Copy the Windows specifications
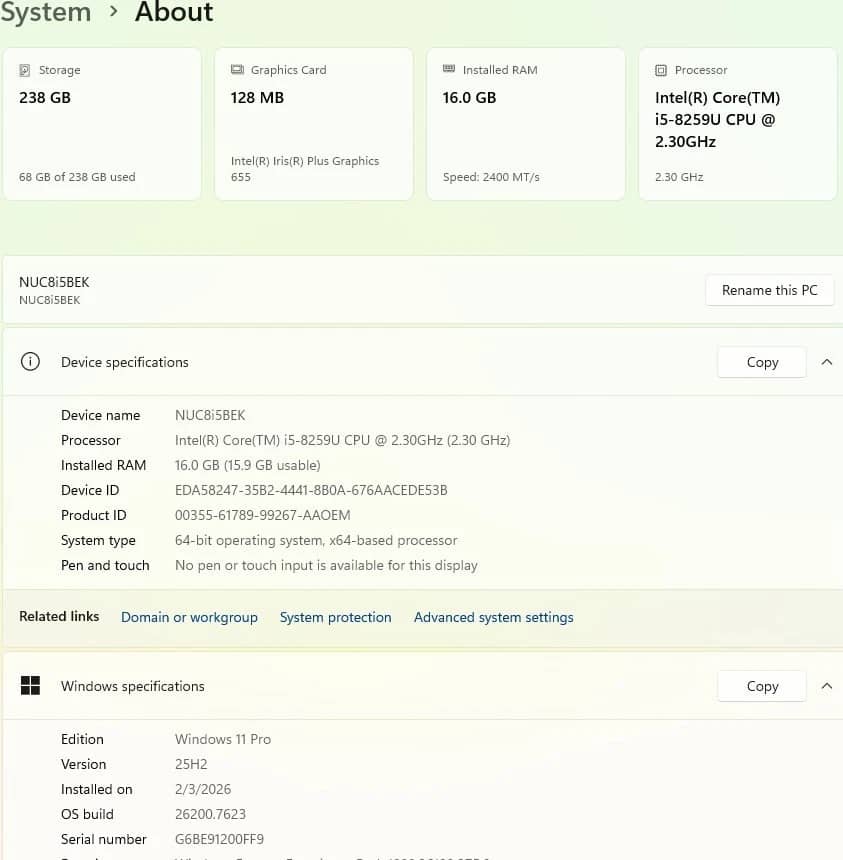This screenshot has height=860, width=843. click(x=762, y=686)
